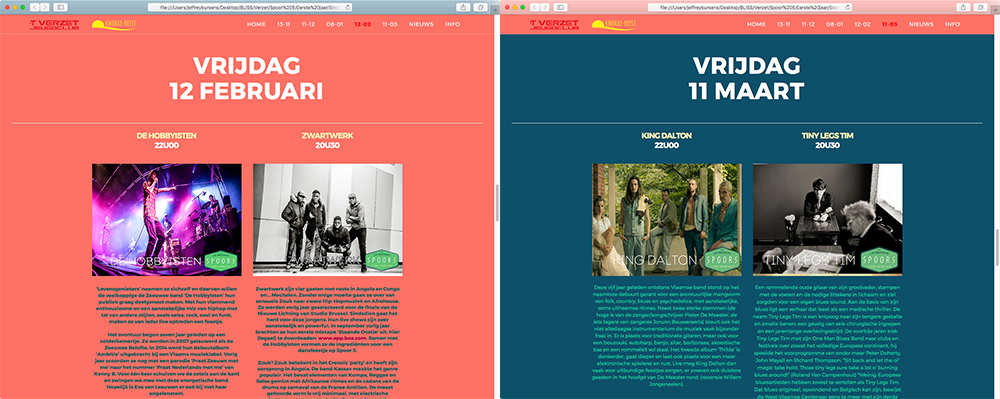Reload the page in right Safari window
The image size is (1000, 399).
pyautogui.click(x=848, y=7)
